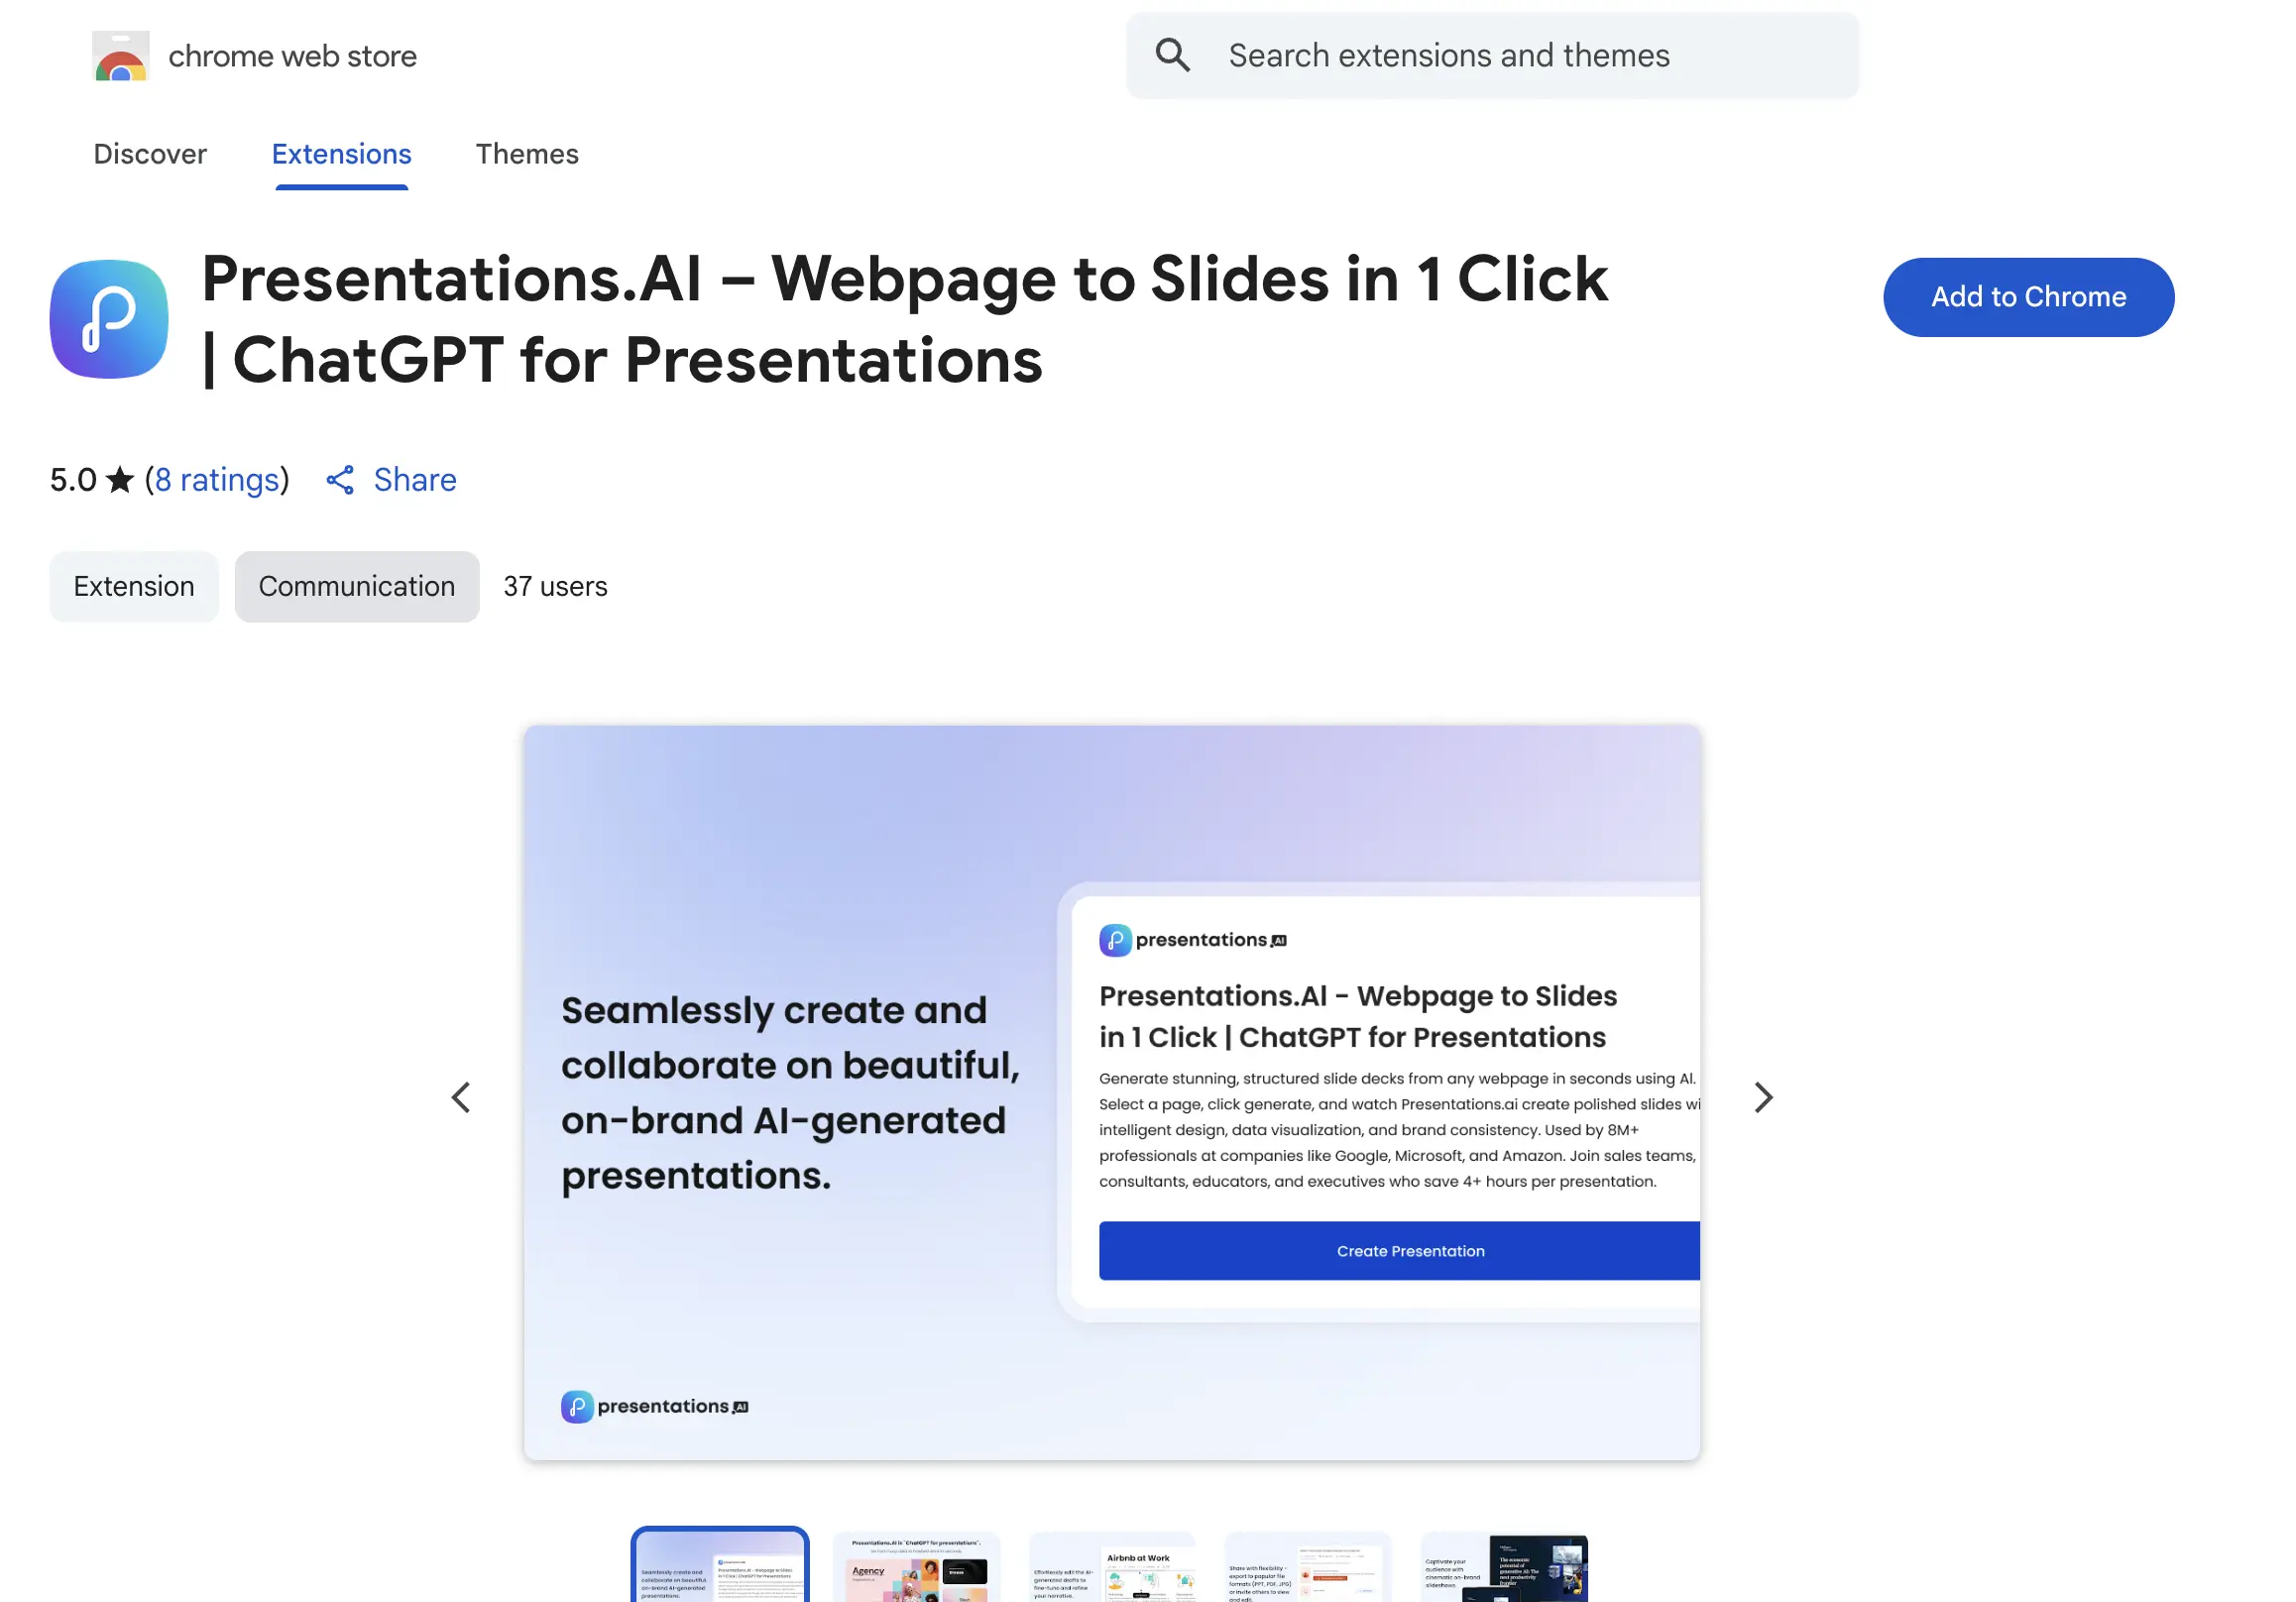Click the search magnifier icon
The width and height of the screenshot is (2296, 1602).
(x=1173, y=55)
